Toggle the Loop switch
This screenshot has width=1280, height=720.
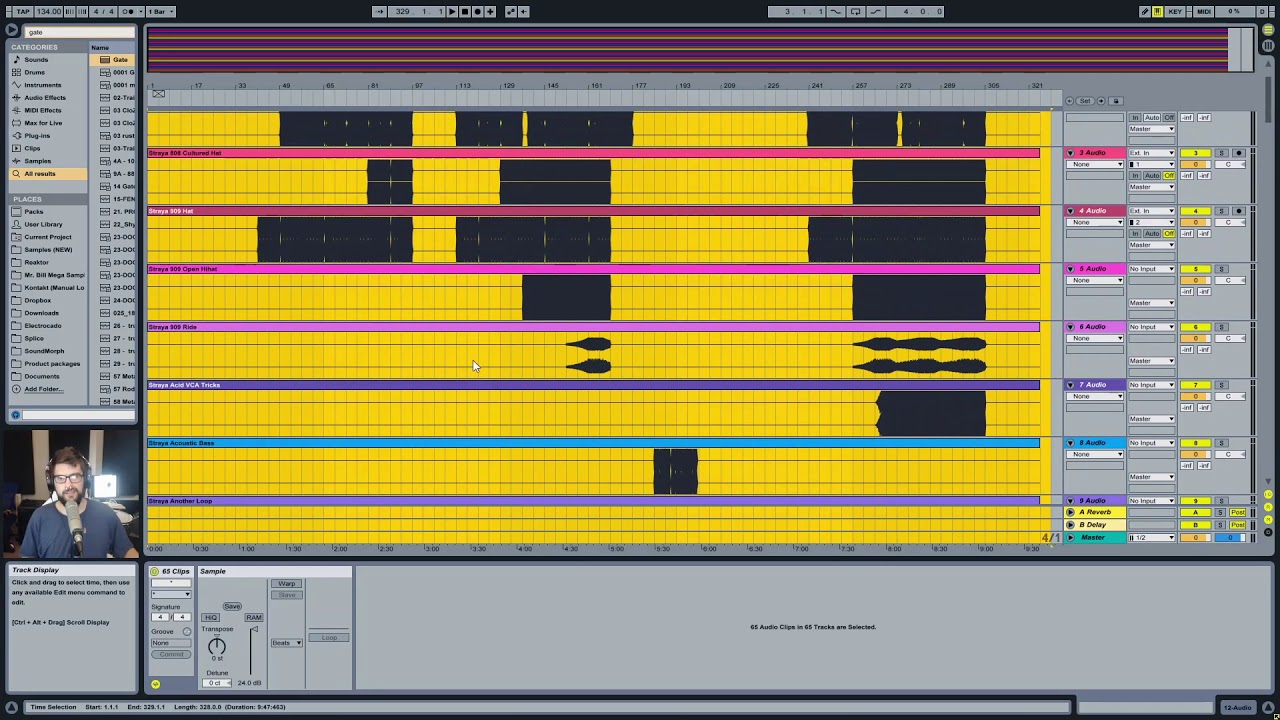click(855, 11)
